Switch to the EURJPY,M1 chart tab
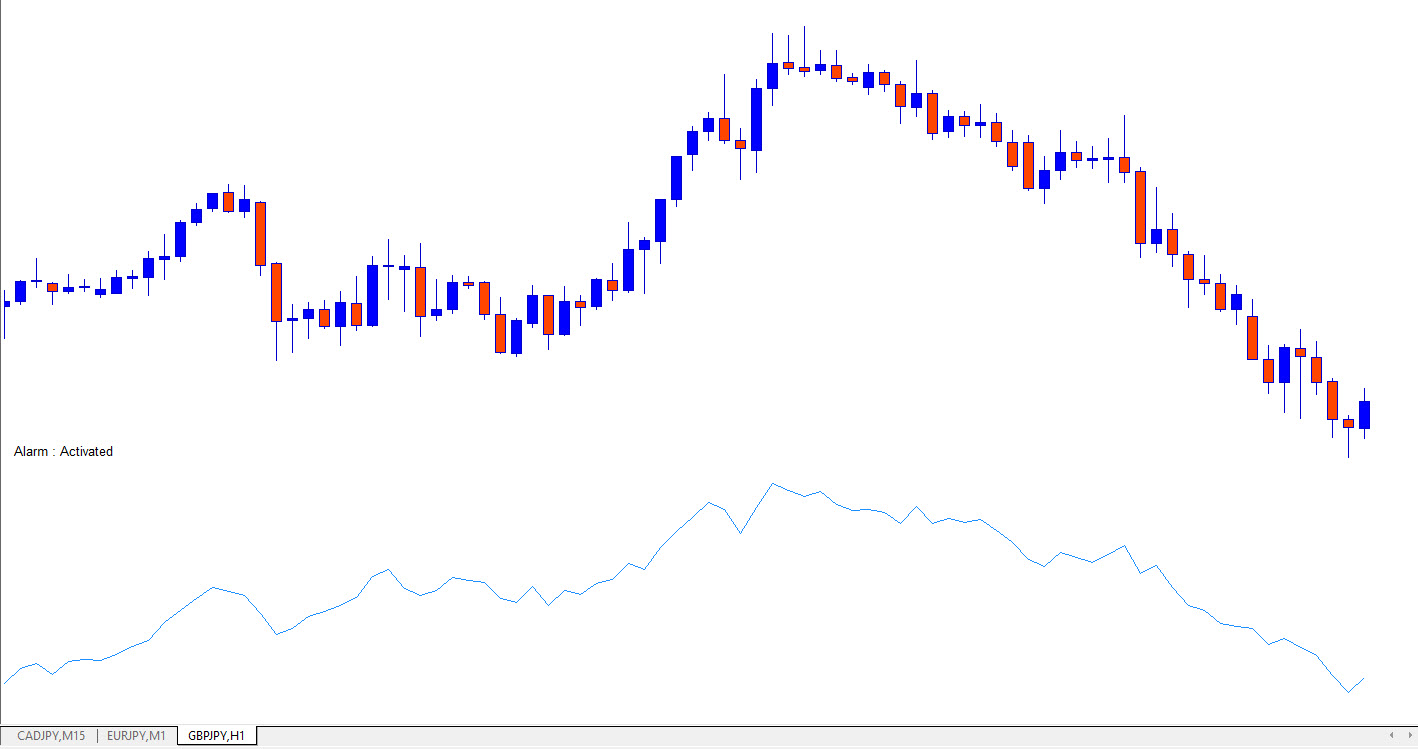 coord(136,736)
